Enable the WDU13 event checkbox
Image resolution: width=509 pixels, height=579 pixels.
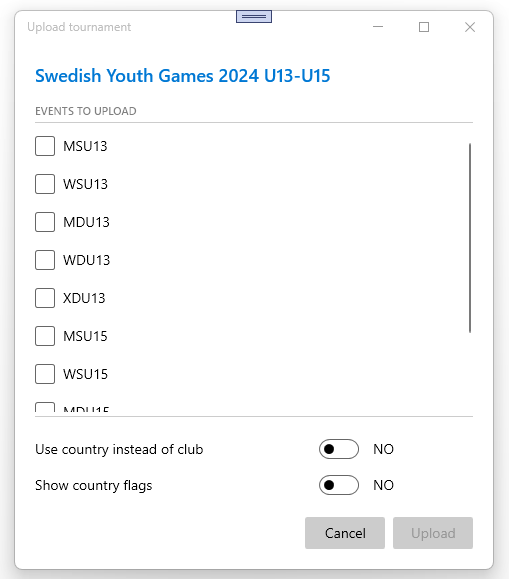coord(45,260)
